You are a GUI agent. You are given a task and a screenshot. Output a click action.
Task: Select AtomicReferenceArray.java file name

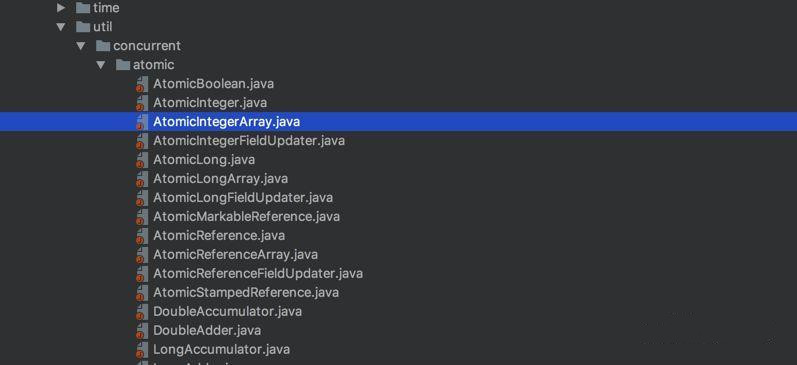click(x=235, y=254)
